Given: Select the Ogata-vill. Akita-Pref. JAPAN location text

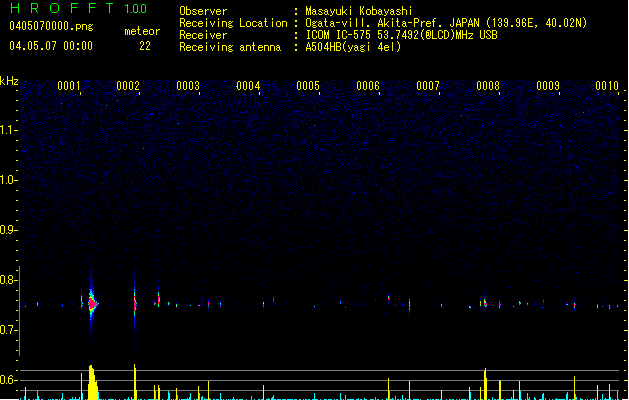Looking at the screenshot, I should [x=446, y=23].
